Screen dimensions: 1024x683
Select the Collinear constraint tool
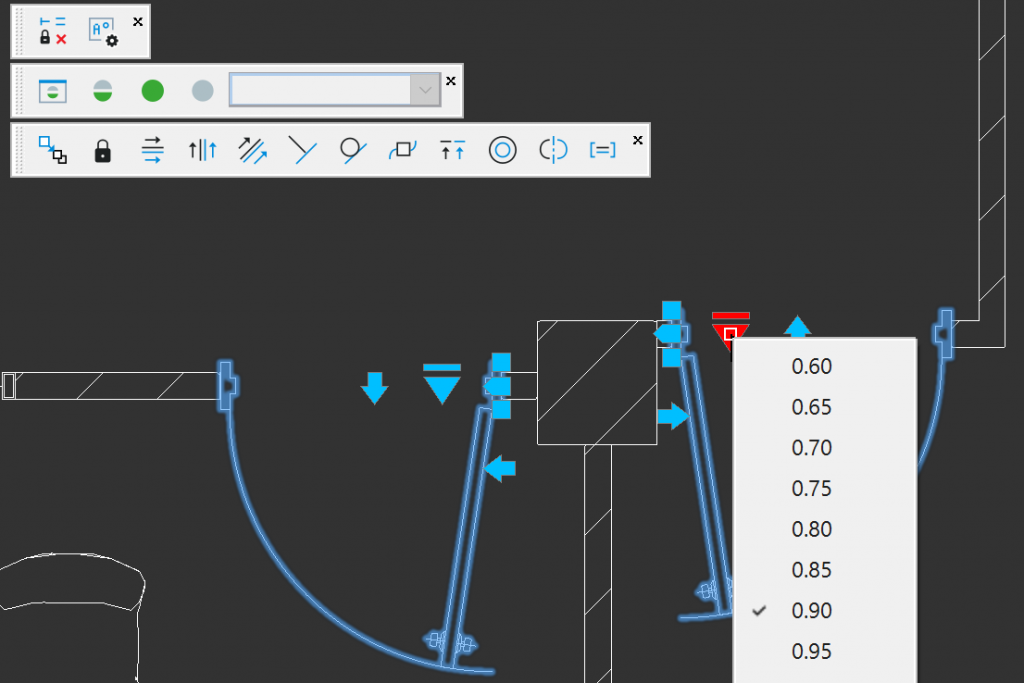click(x=453, y=150)
